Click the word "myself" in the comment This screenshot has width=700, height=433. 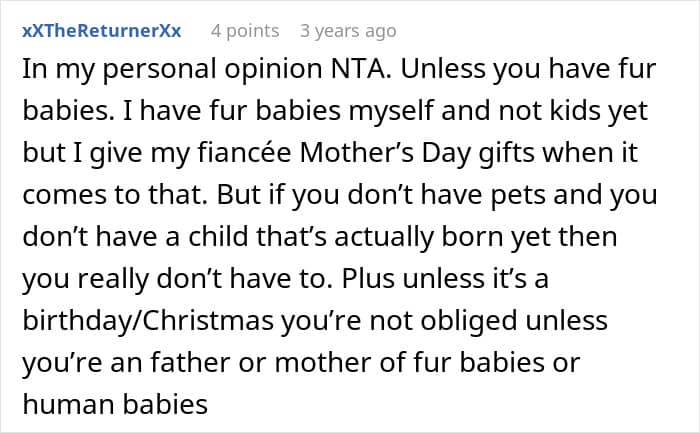click(392, 112)
